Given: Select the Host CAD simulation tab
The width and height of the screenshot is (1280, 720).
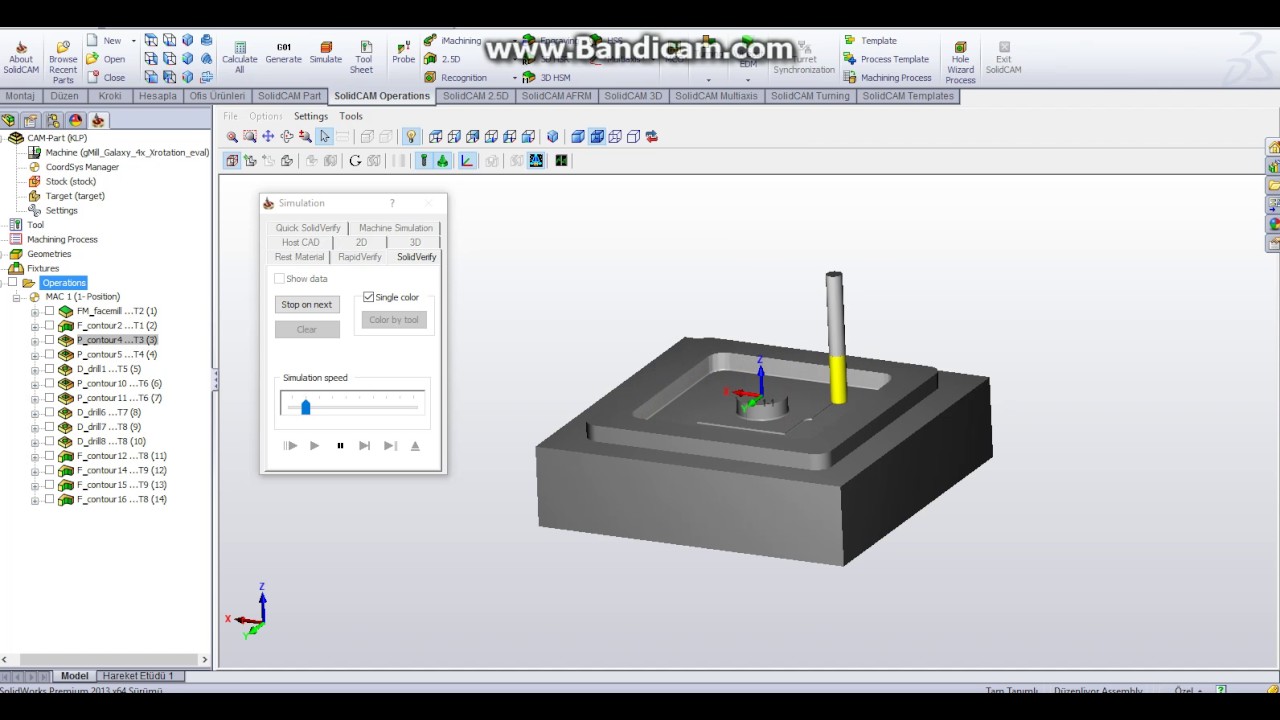Looking at the screenshot, I should 300,242.
